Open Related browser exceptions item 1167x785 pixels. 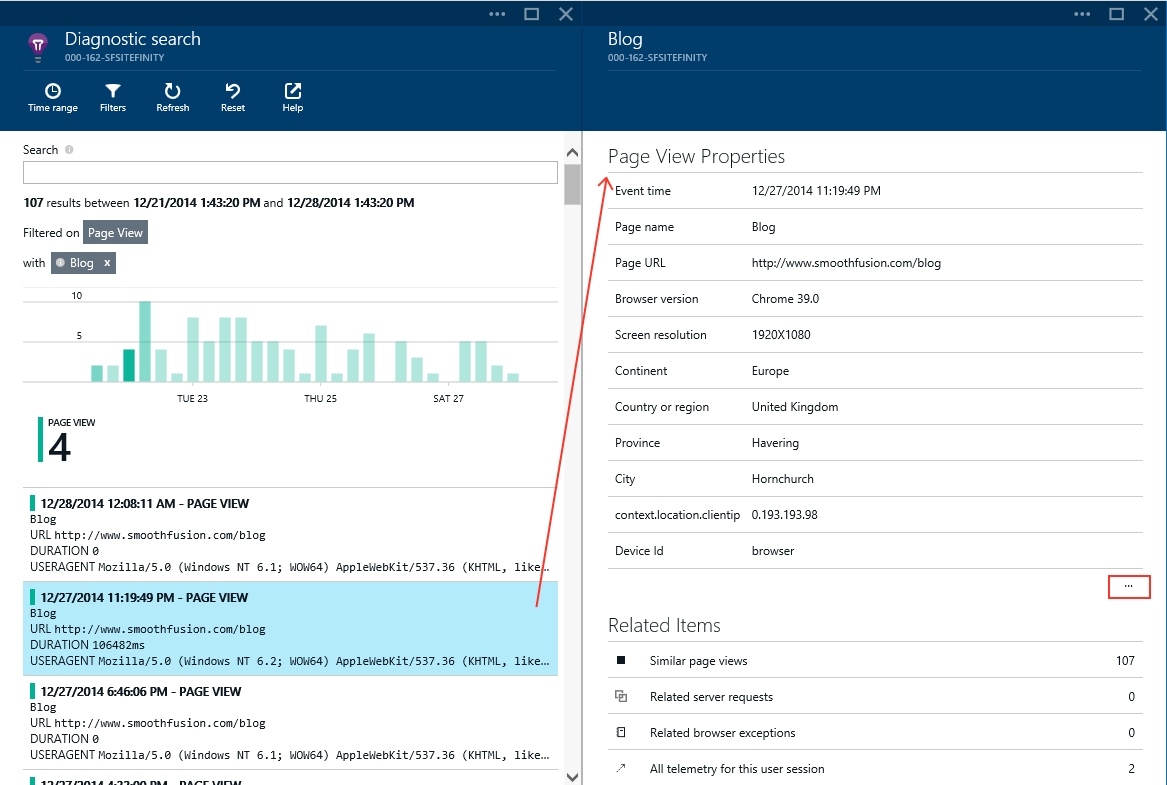pos(875,732)
